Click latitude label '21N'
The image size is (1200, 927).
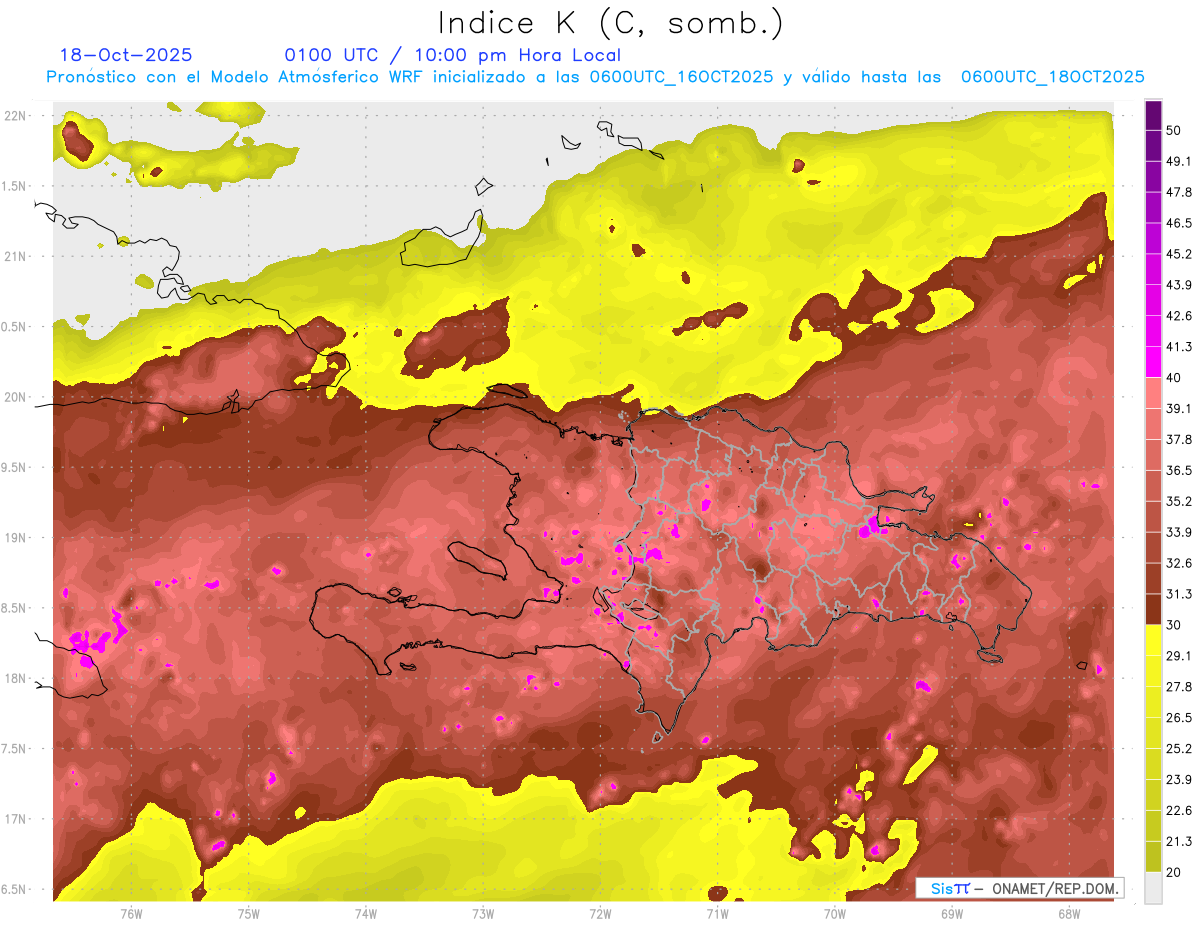click(x=17, y=256)
